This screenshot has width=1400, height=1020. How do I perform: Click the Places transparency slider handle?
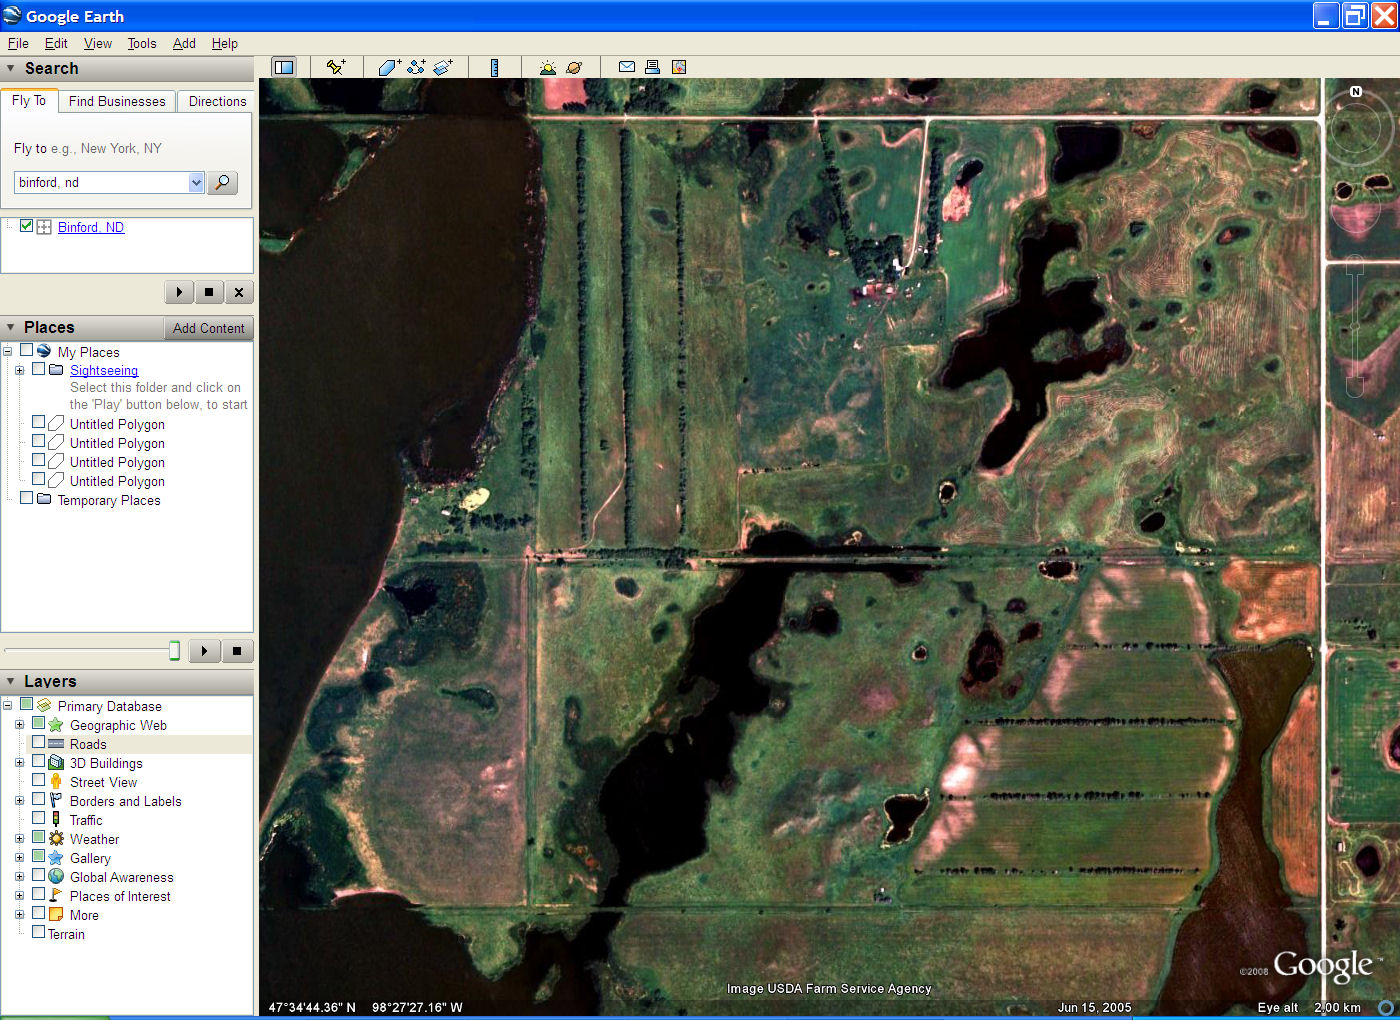[174, 651]
